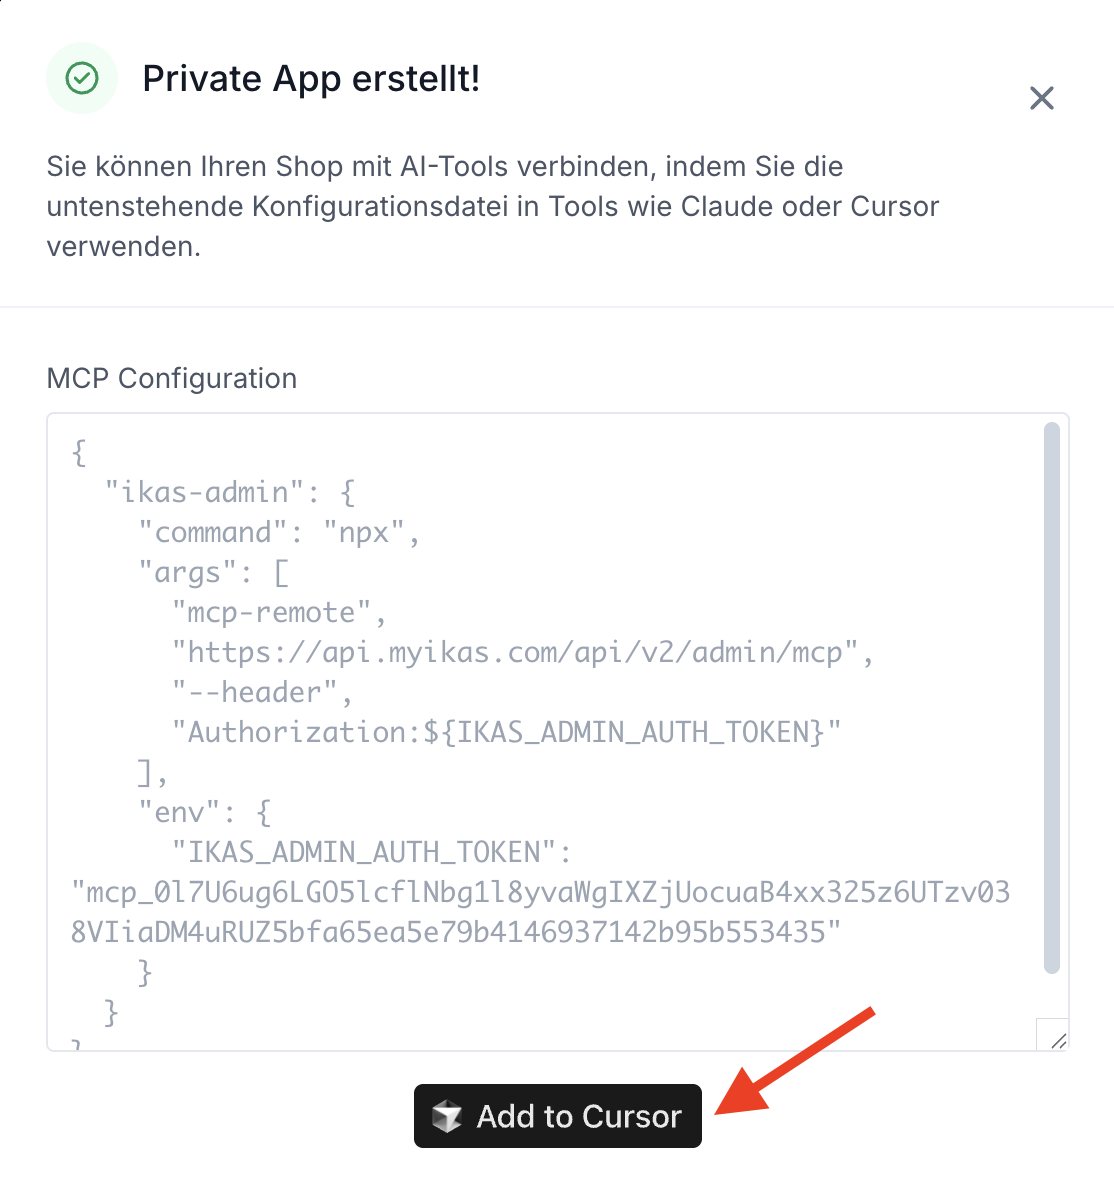The width and height of the screenshot is (1114, 1204).
Task: Click the "--header" argument line
Action: click(x=262, y=692)
